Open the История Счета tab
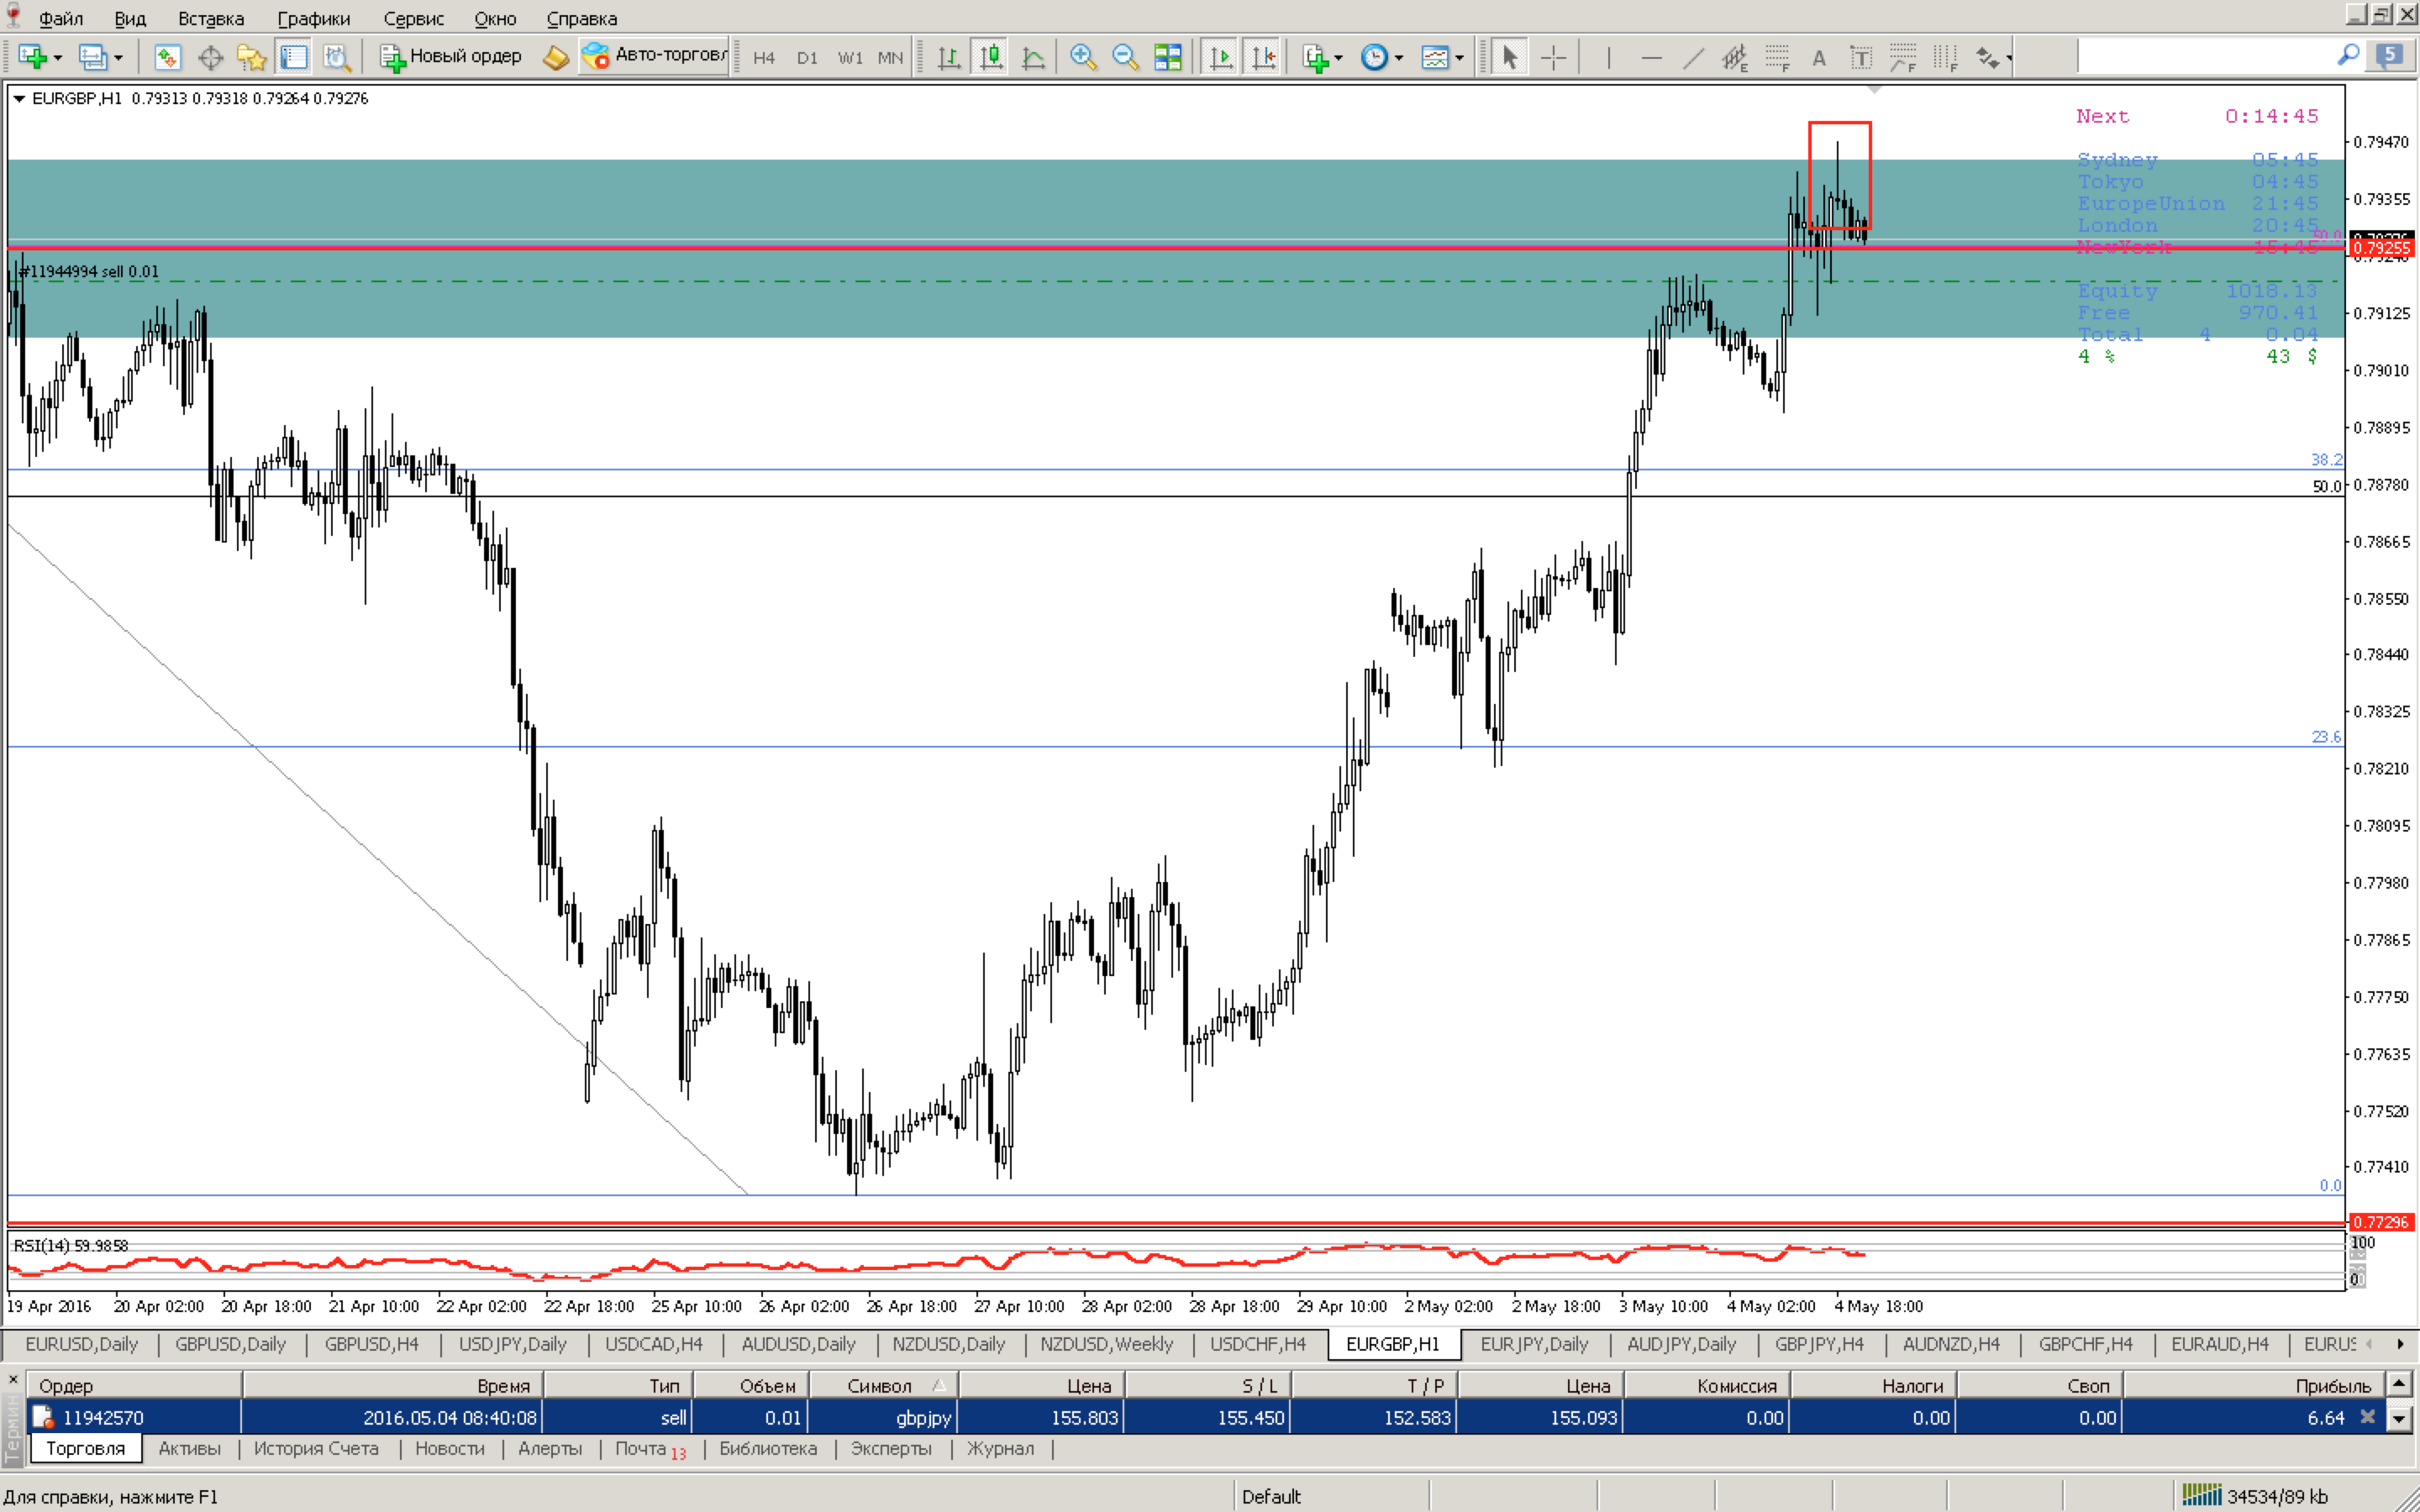This screenshot has width=2420, height=1512. pos(316,1448)
